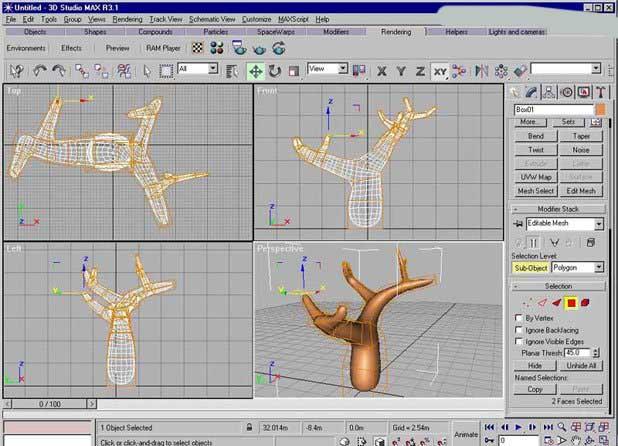The image size is (618, 446).
Task: Collapse the Selection rollout
Action: (558, 286)
